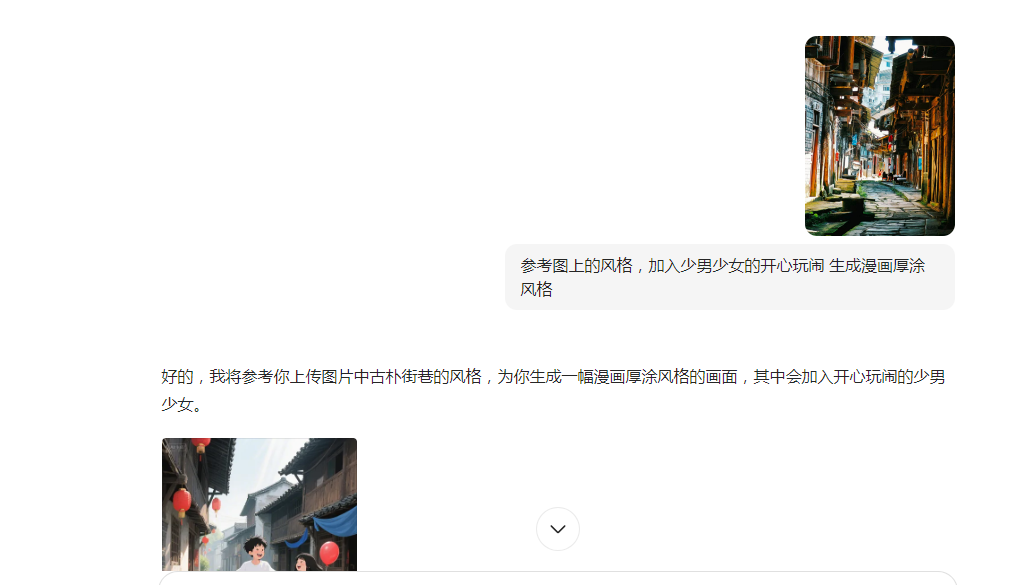Click the red balloon in generated image
The image size is (1011, 585).
click(329, 553)
